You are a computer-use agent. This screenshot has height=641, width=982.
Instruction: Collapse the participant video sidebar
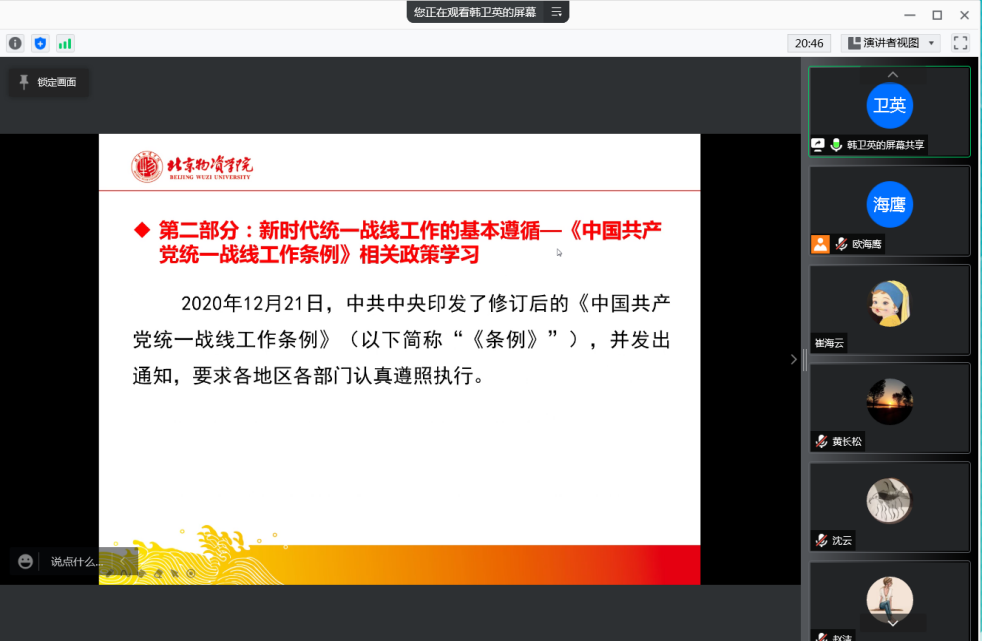(794, 359)
